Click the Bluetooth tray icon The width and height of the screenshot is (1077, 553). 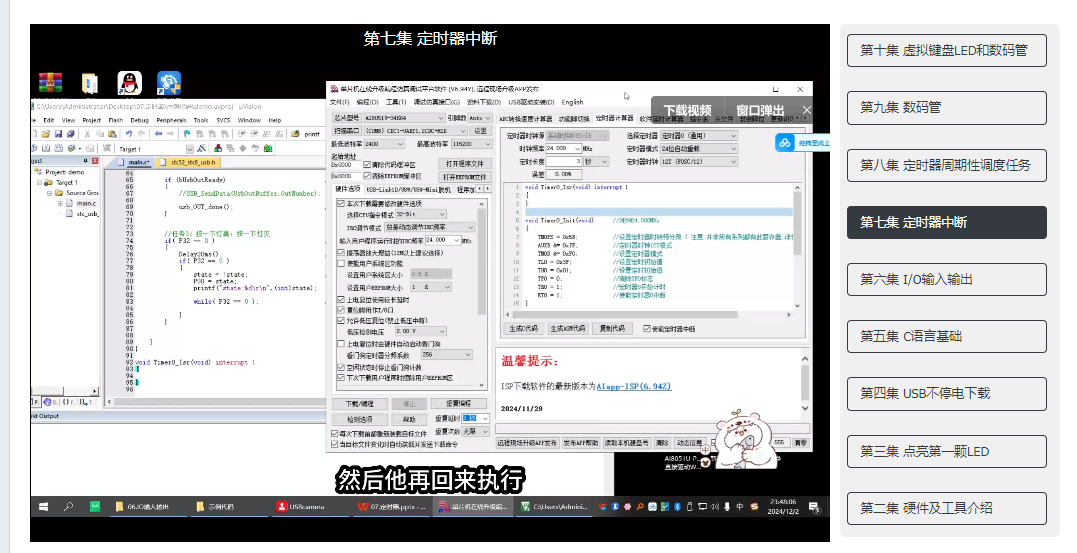pyautogui.click(x=677, y=506)
